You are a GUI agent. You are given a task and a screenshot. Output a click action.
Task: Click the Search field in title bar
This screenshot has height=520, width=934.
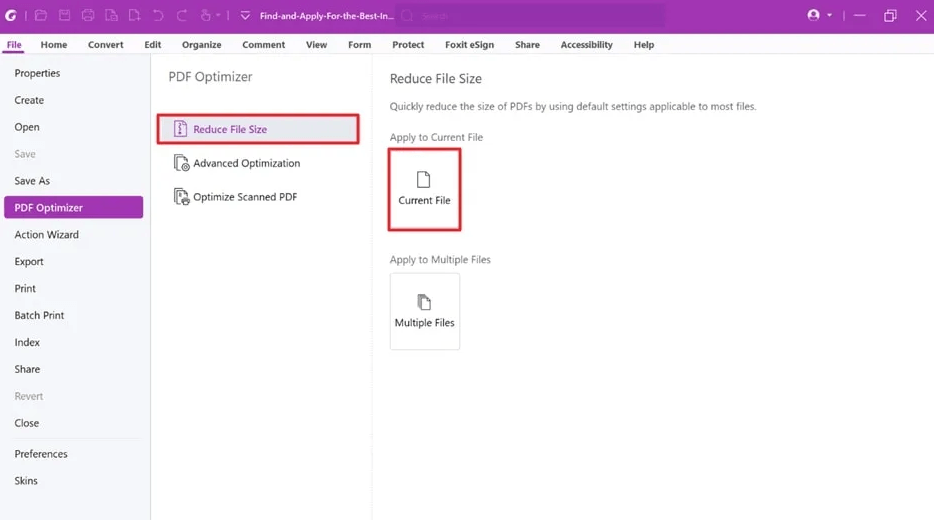[x=530, y=16]
